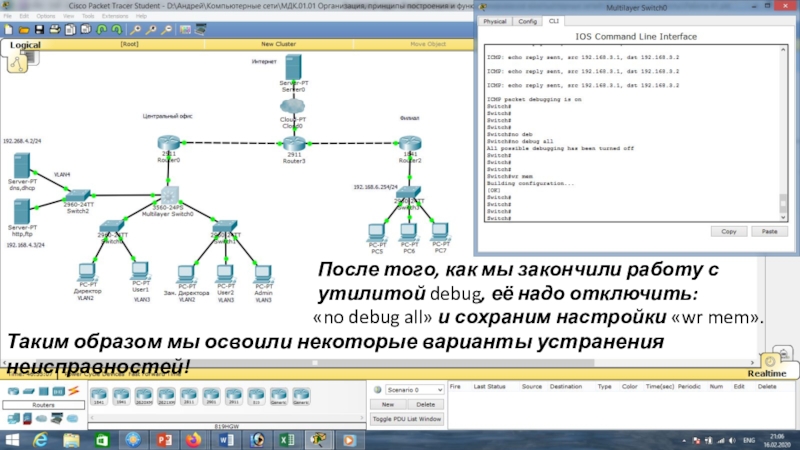Click the New scenario button
Image resolution: width=800 pixels, height=450 pixels.
coord(388,405)
